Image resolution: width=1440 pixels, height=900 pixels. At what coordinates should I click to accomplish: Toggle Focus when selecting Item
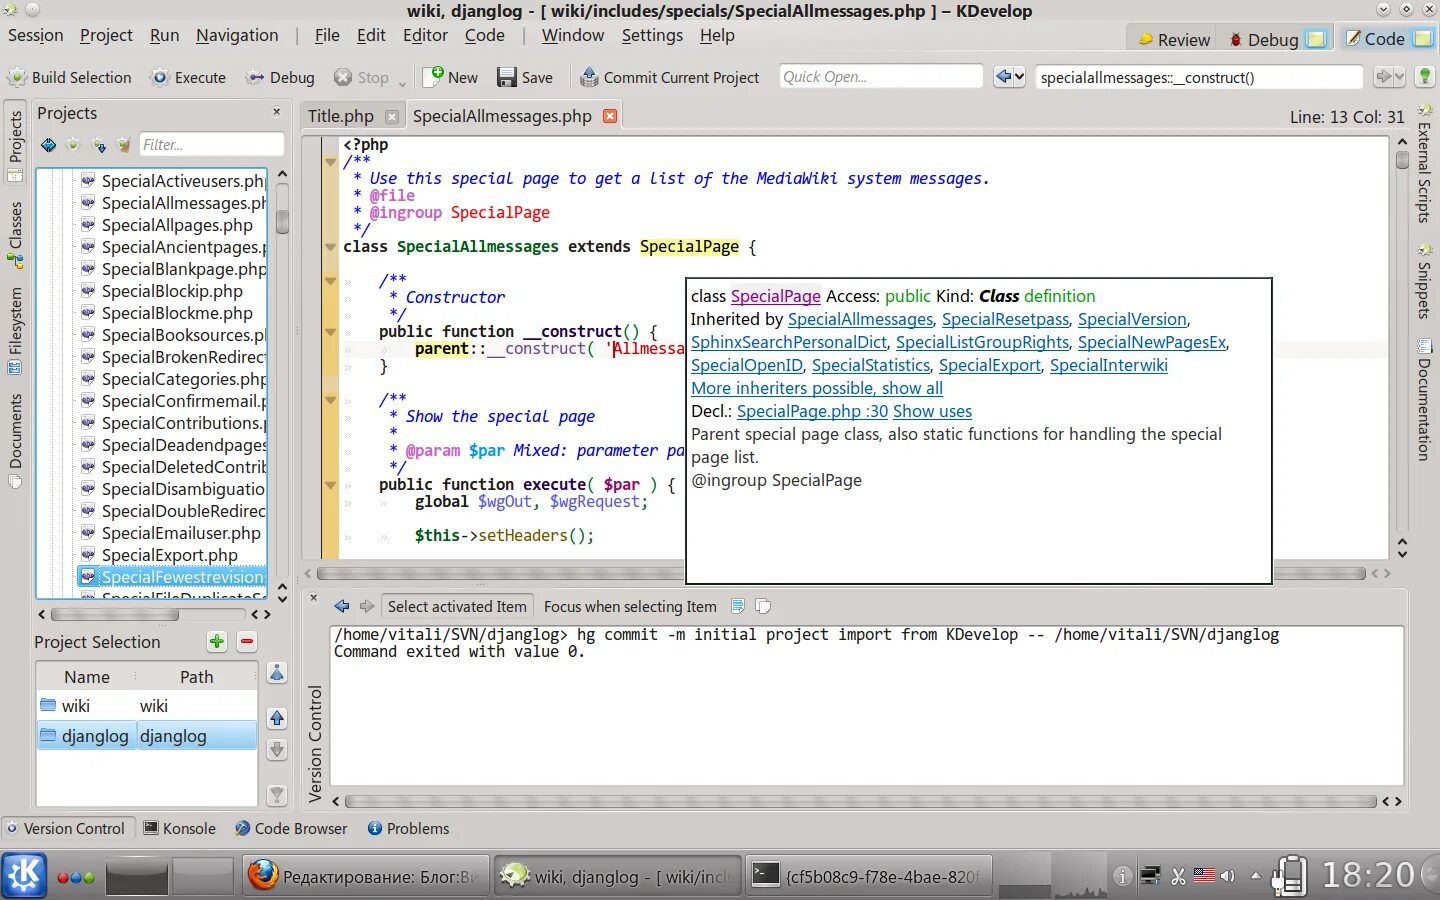pyautogui.click(x=630, y=606)
